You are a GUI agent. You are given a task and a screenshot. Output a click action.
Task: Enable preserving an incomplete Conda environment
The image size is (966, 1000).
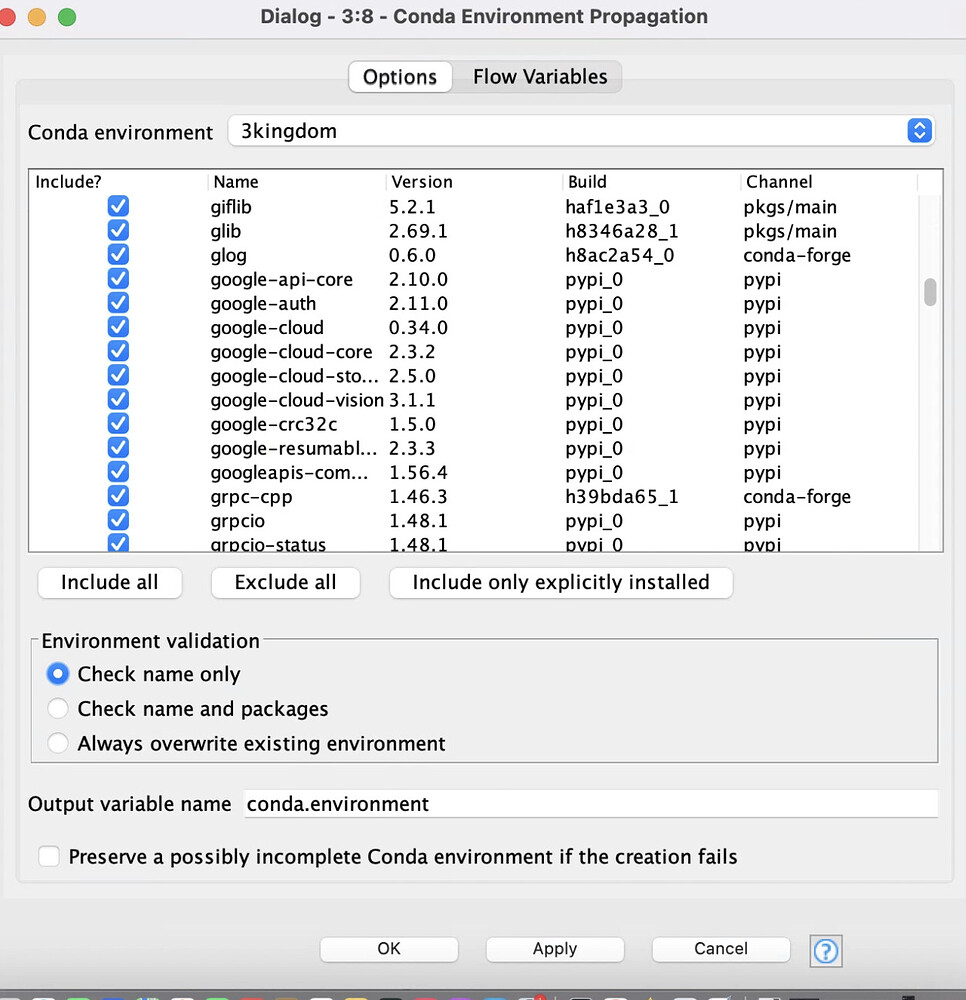pos(48,856)
